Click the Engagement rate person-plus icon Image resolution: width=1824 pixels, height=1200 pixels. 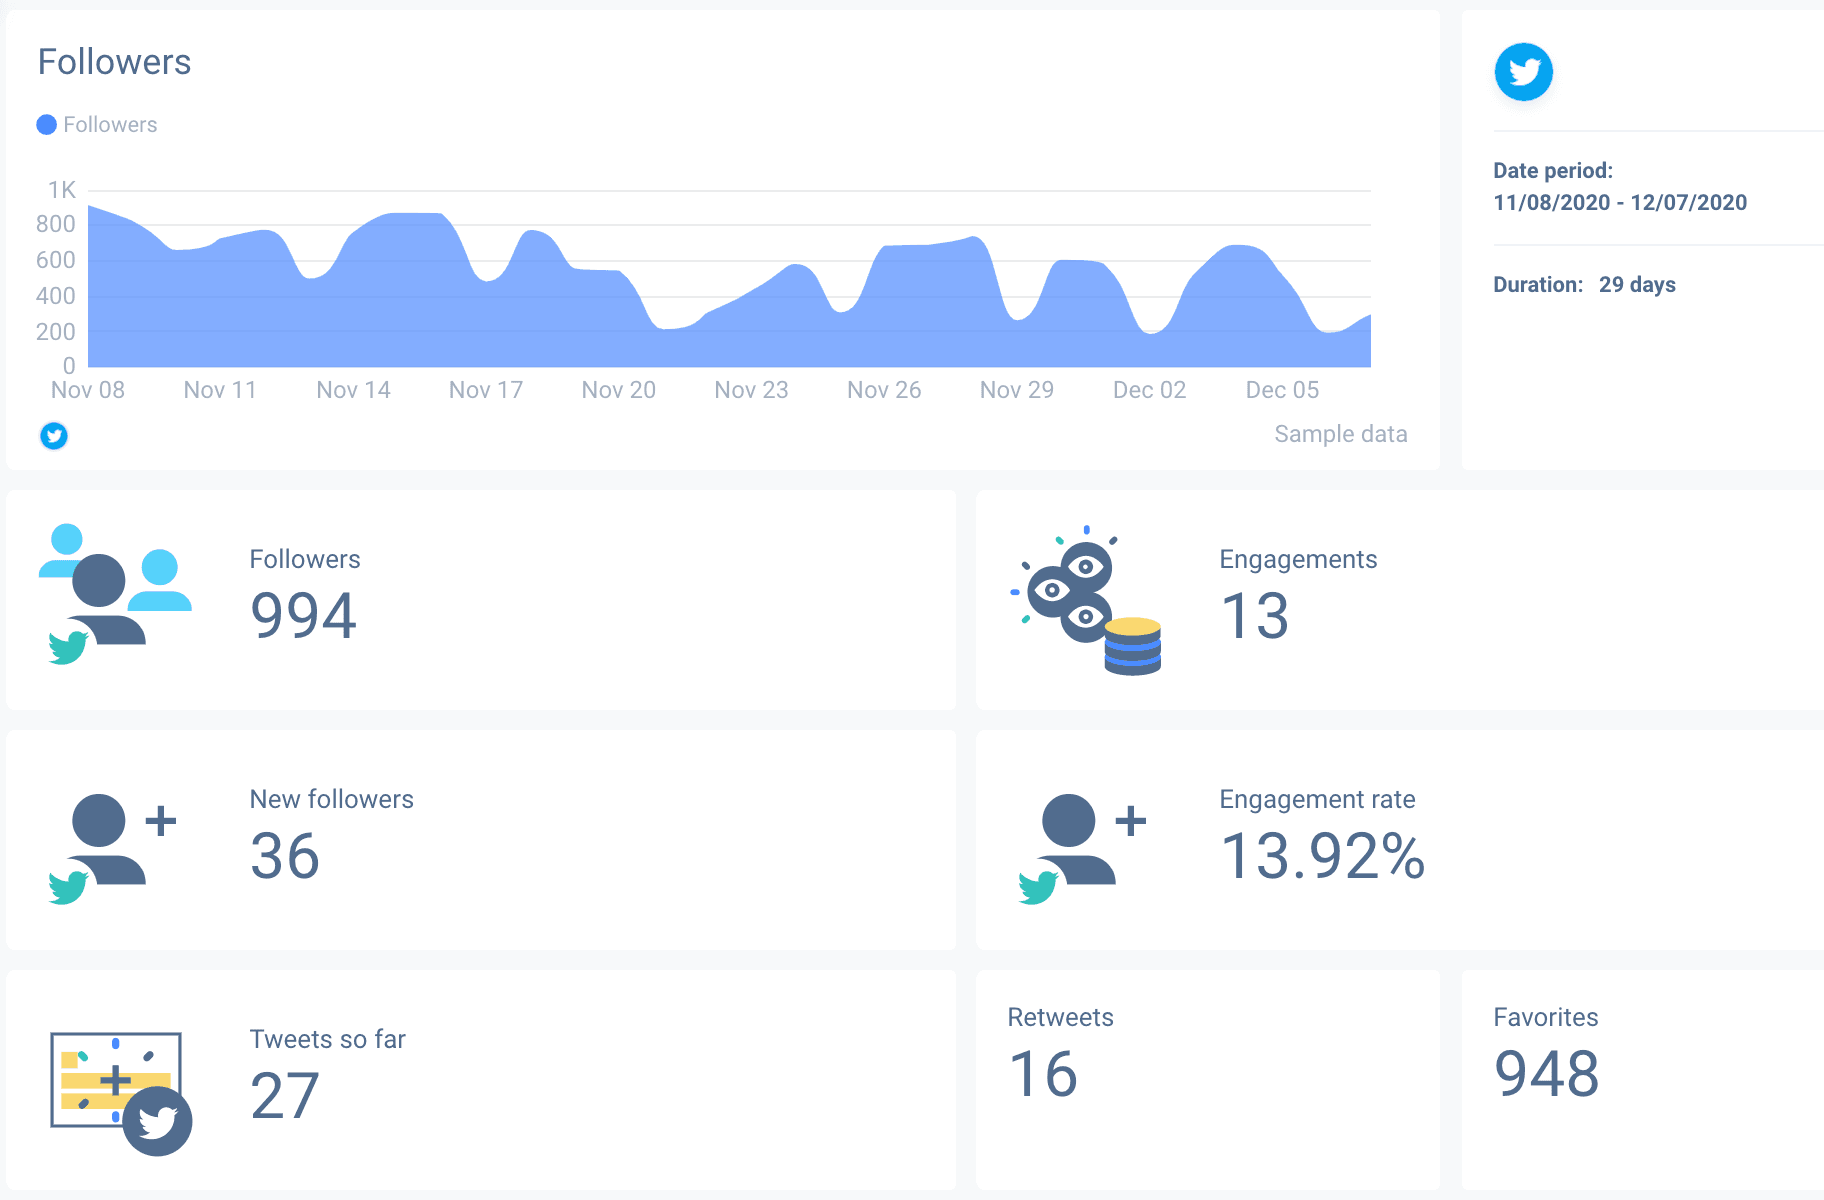(1082, 849)
